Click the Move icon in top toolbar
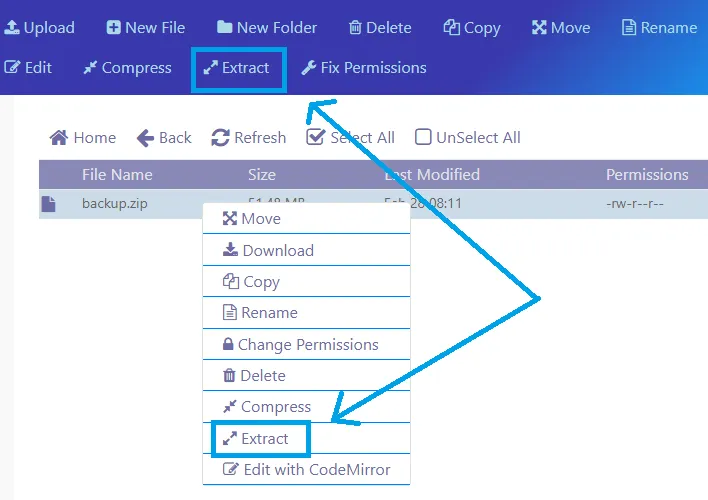708x500 pixels. 539,28
